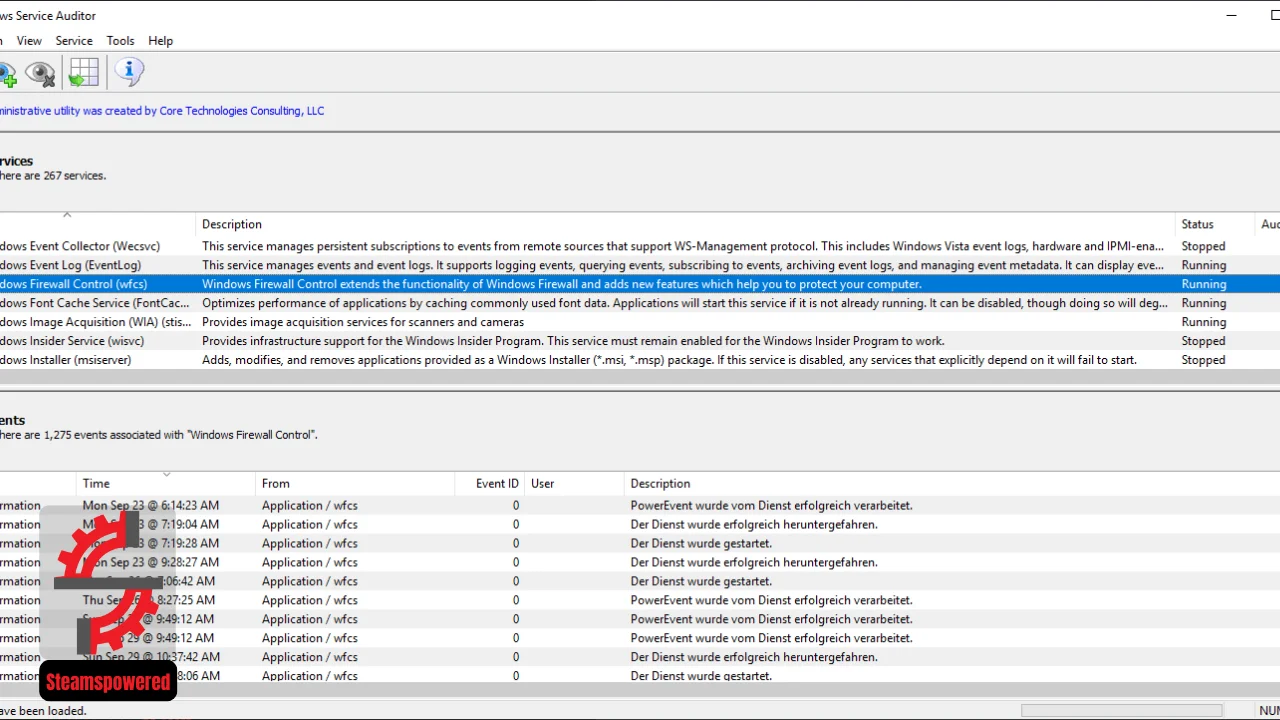Select the Windows Image Acquisition (WIA) row
This screenshot has width=1280, height=720.
pyautogui.click(x=640, y=322)
